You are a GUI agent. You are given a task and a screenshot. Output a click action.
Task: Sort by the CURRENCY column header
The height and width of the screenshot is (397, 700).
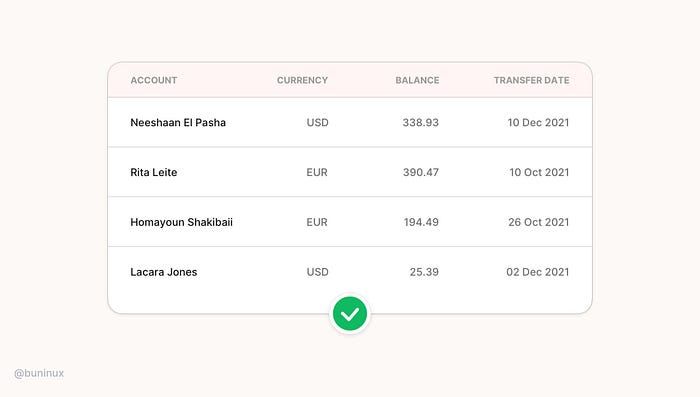pyautogui.click(x=302, y=80)
